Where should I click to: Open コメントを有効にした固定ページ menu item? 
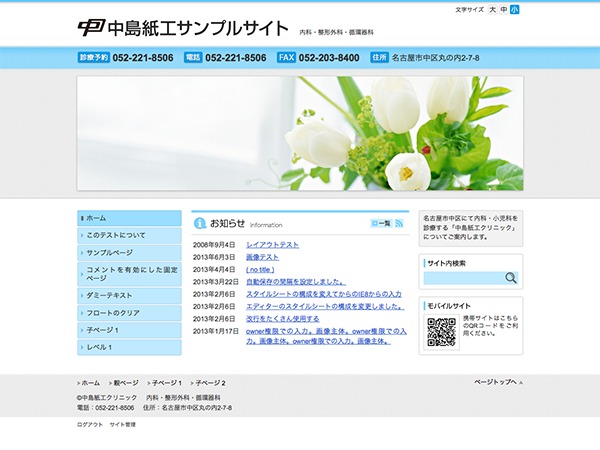click(x=129, y=274)
